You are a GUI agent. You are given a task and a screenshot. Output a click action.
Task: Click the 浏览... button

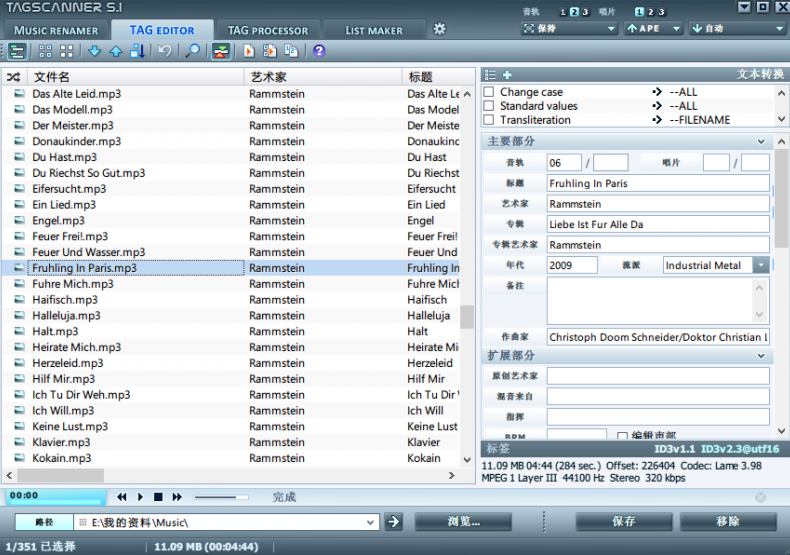(463, 521)
